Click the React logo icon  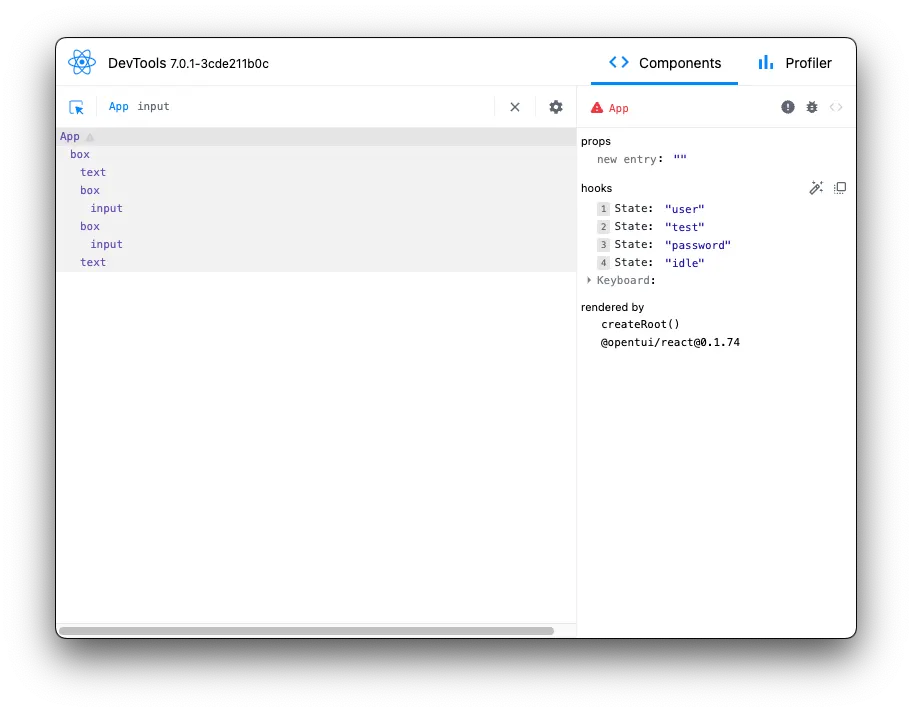[x=81, y=62]
